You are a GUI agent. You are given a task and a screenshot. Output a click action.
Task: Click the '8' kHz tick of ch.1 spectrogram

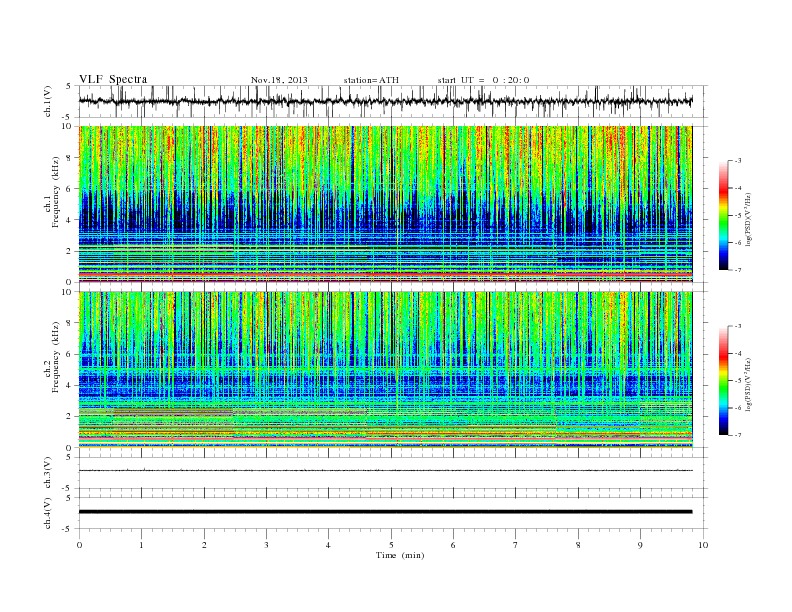[x=69, y=158]
